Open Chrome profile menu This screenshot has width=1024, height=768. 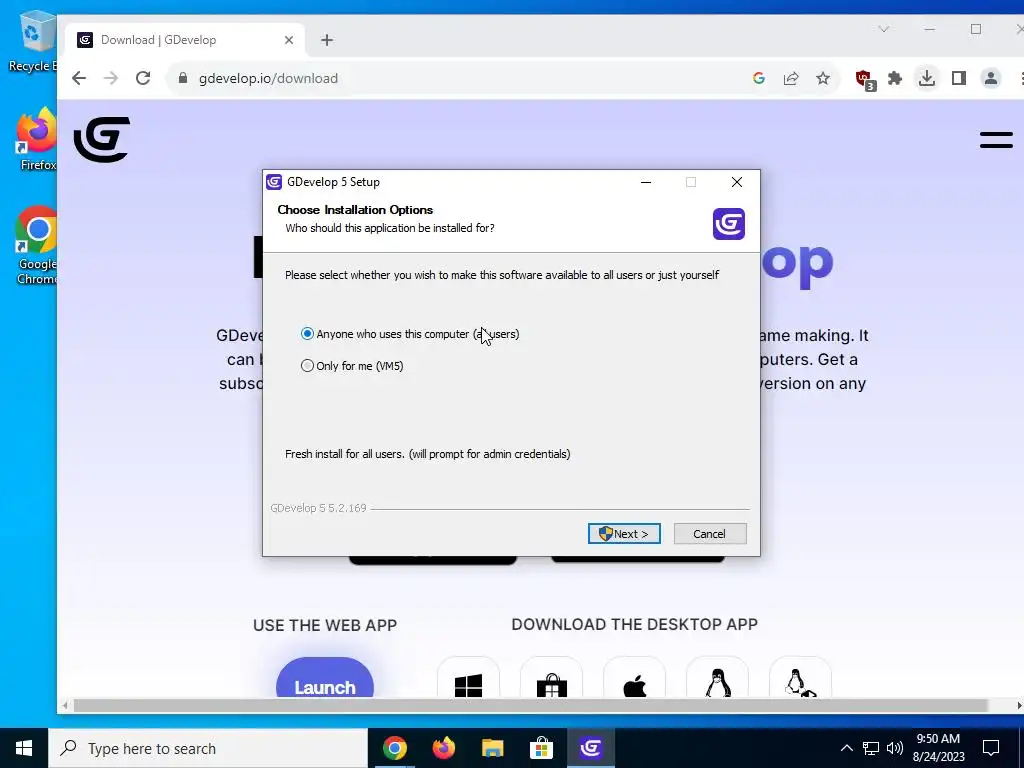(x=991, y=78)
